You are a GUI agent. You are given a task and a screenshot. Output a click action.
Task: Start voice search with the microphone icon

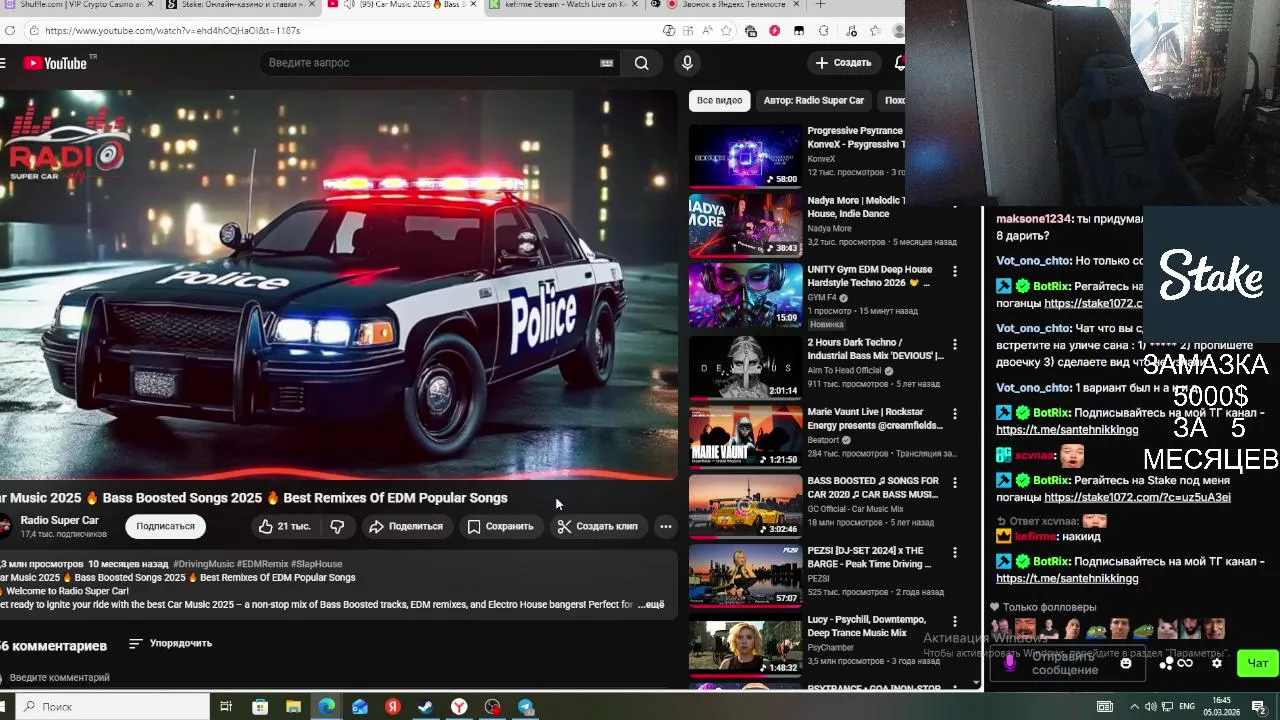click(687, 63)
